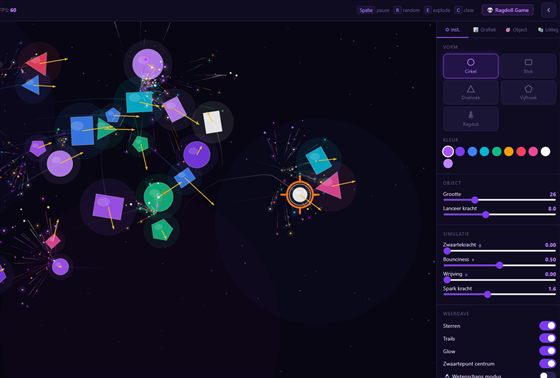Pick the red color swatch
Viewport: 560px width, 378px height.
(x=521, y=151)
